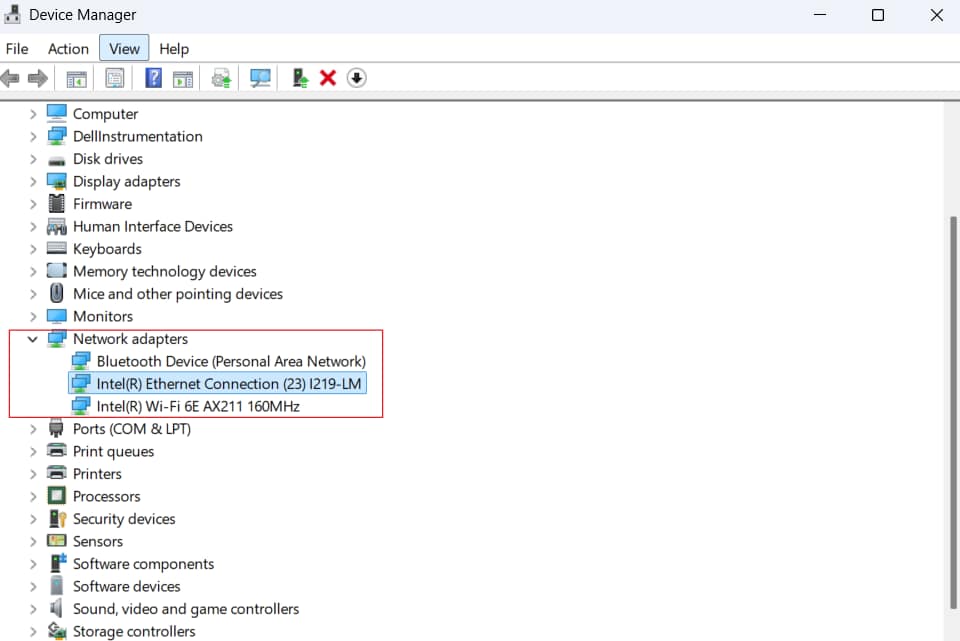The height and width of the screenshot is (641, 960).
Task: Expand the Processors category
Action: tap(33, 497)
